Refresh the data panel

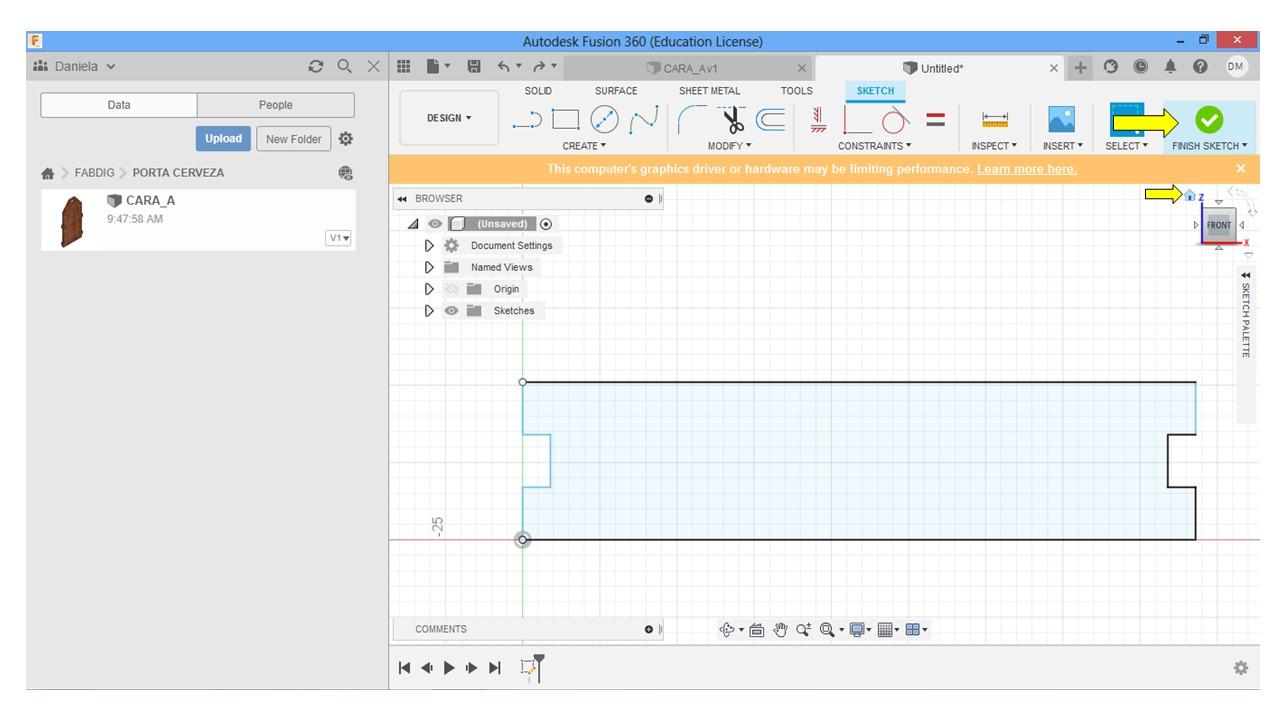point(316,67)
